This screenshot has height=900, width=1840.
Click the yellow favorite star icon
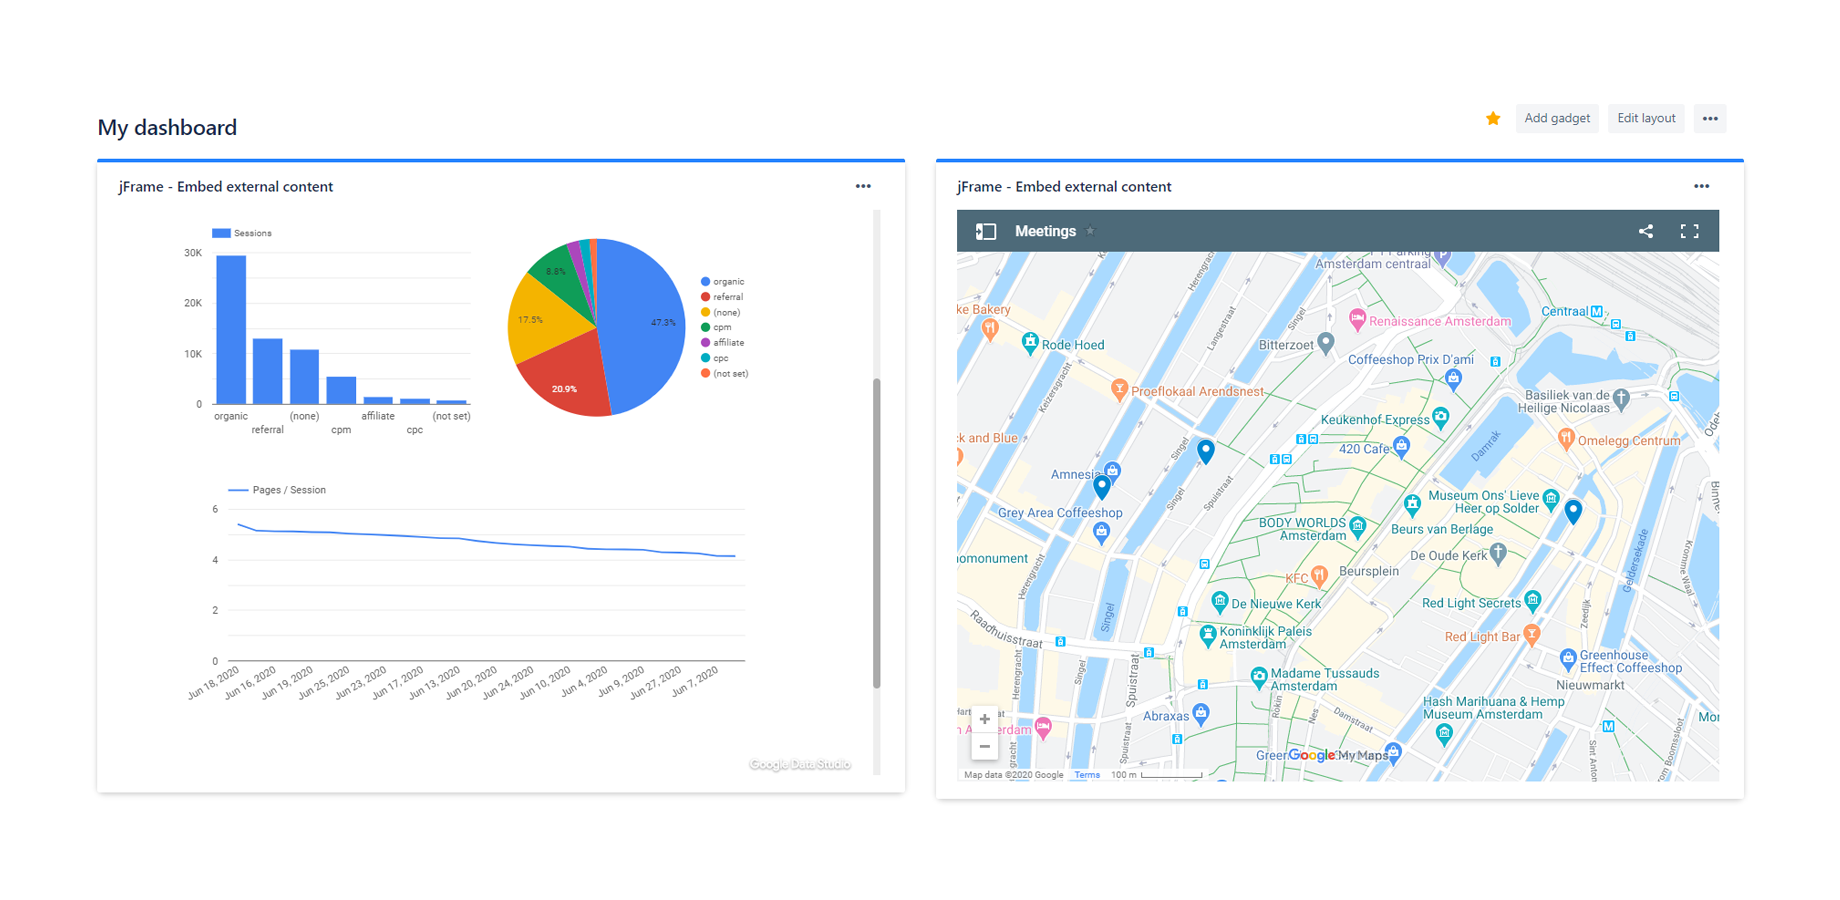tap(1493, 119)
